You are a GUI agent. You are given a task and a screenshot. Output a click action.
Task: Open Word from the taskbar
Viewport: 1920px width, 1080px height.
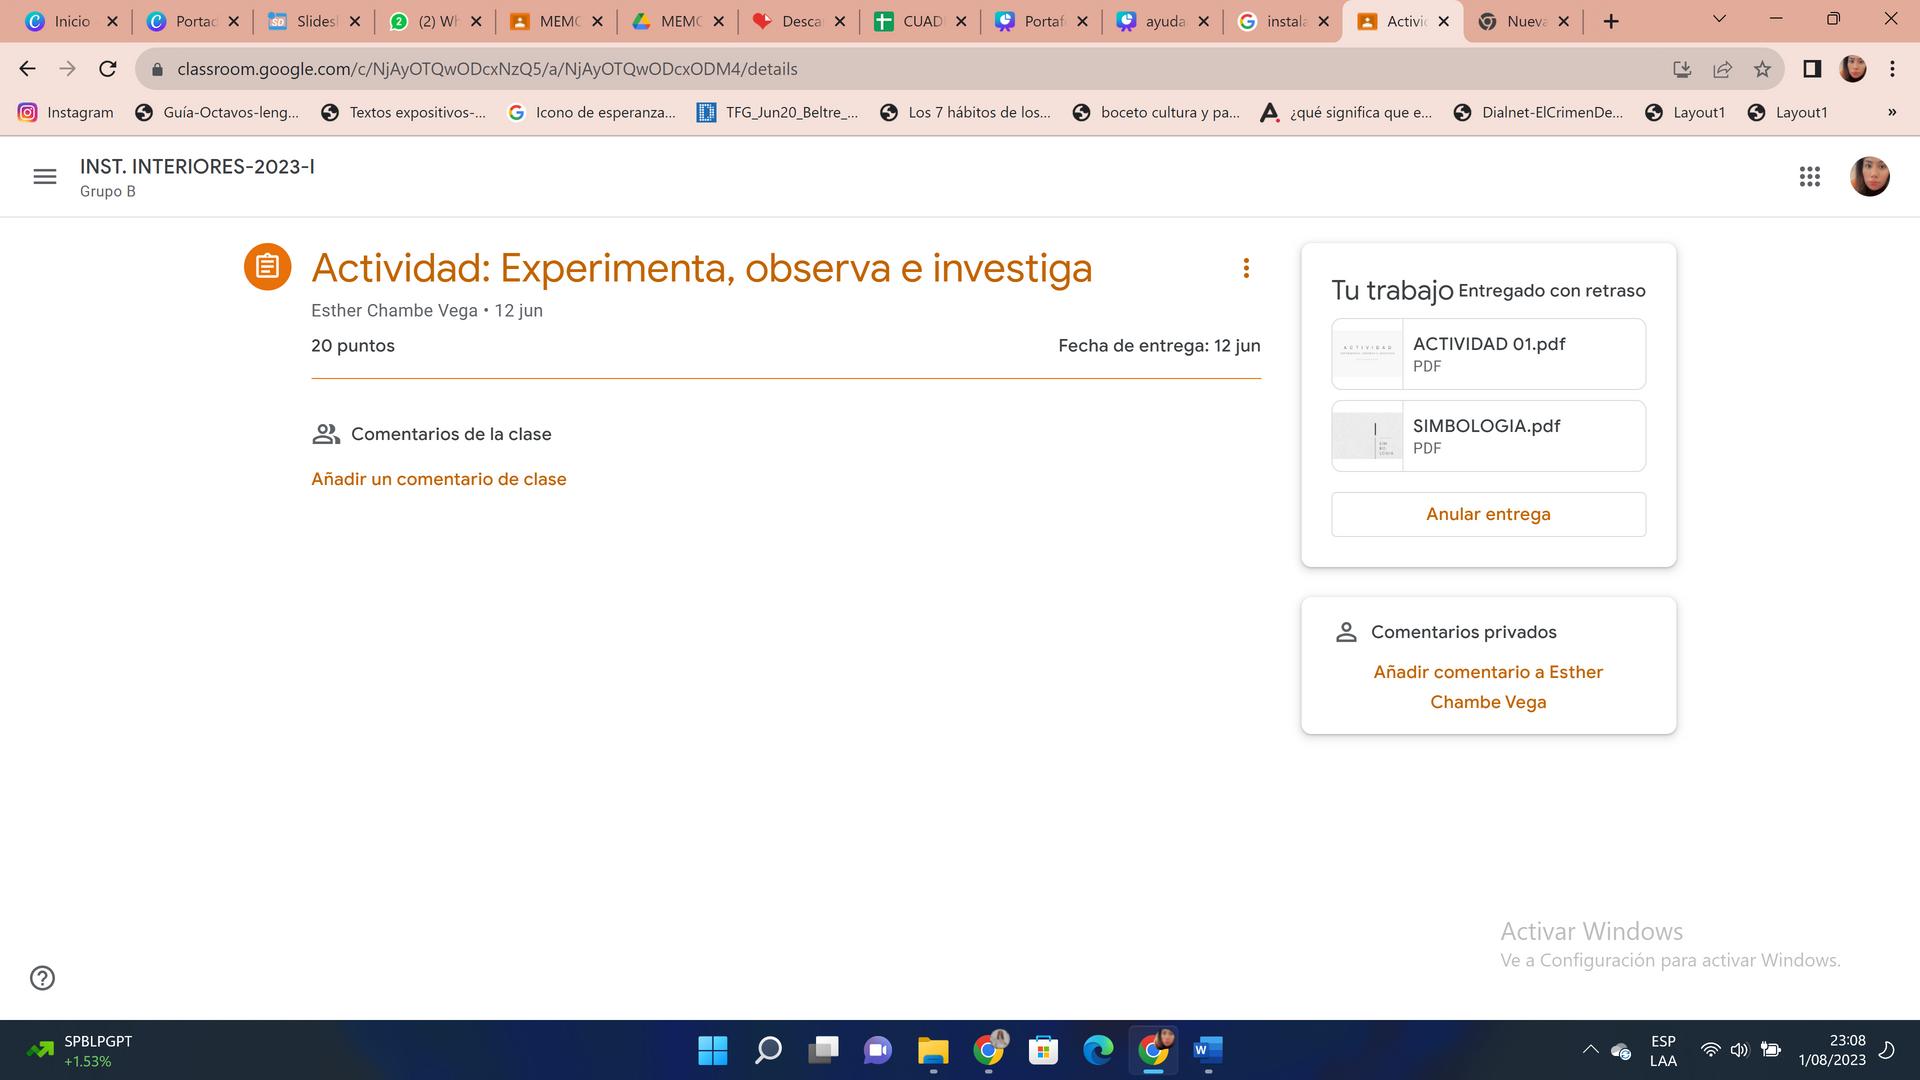pos(1207,1050)
